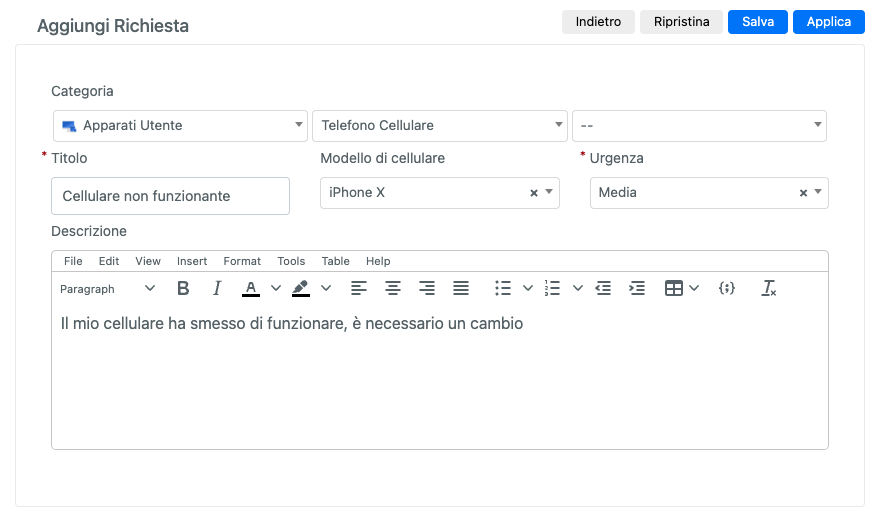Save the request with Salva
The image size is (885, 520).
pos(757,22)
